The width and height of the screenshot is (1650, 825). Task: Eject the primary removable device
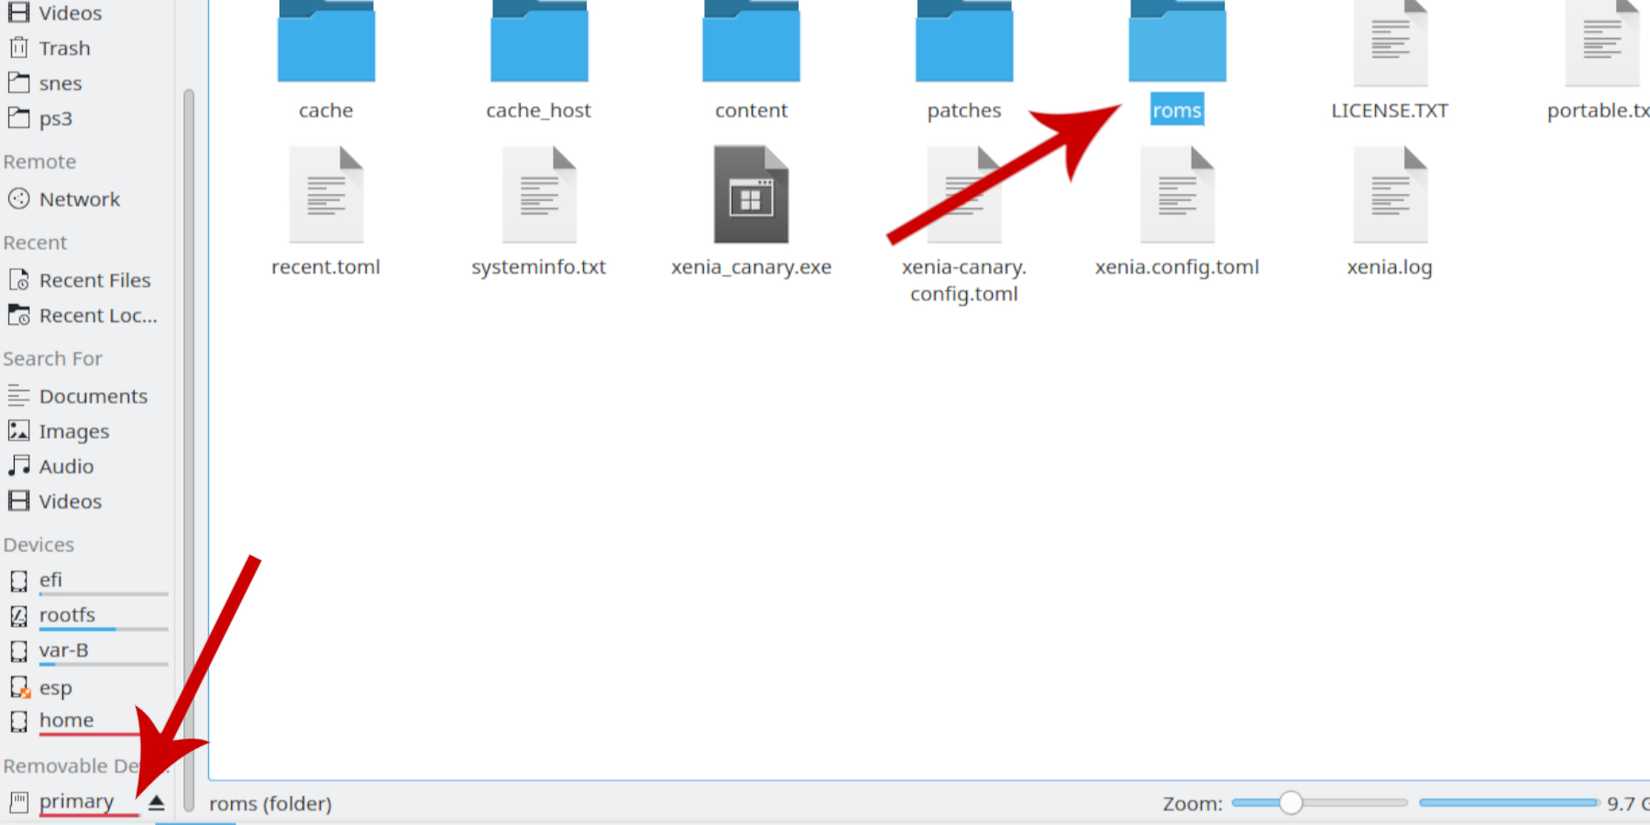click(156, 802)
